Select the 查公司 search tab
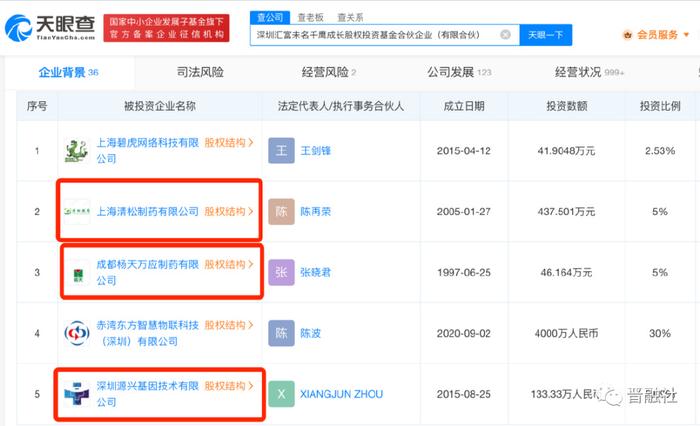Screen dimensions: 700x426 [270, 17]
